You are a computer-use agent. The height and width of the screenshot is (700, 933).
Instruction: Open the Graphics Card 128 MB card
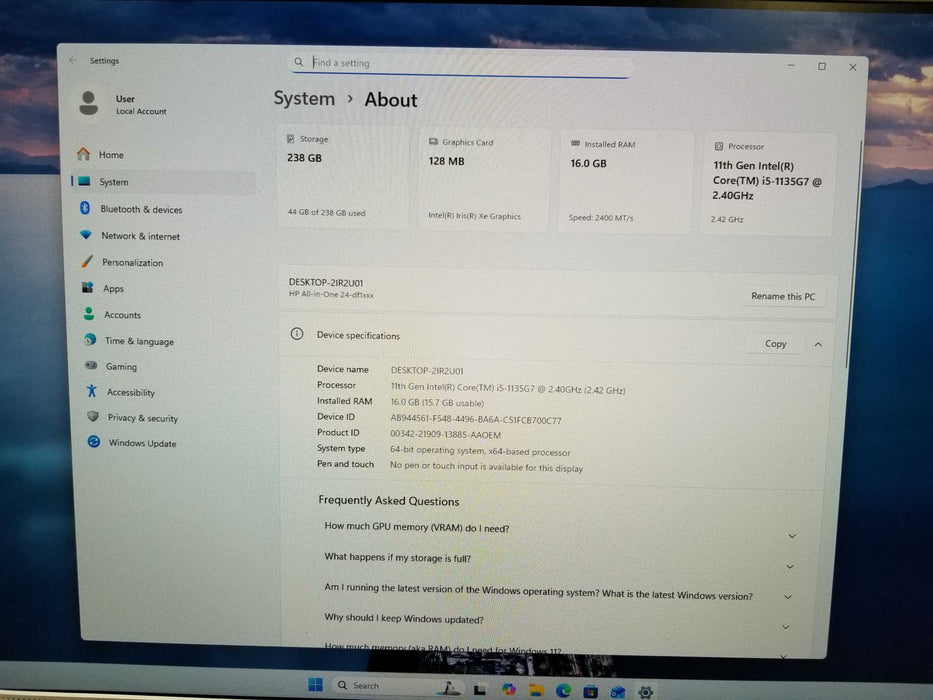[483, 179]
